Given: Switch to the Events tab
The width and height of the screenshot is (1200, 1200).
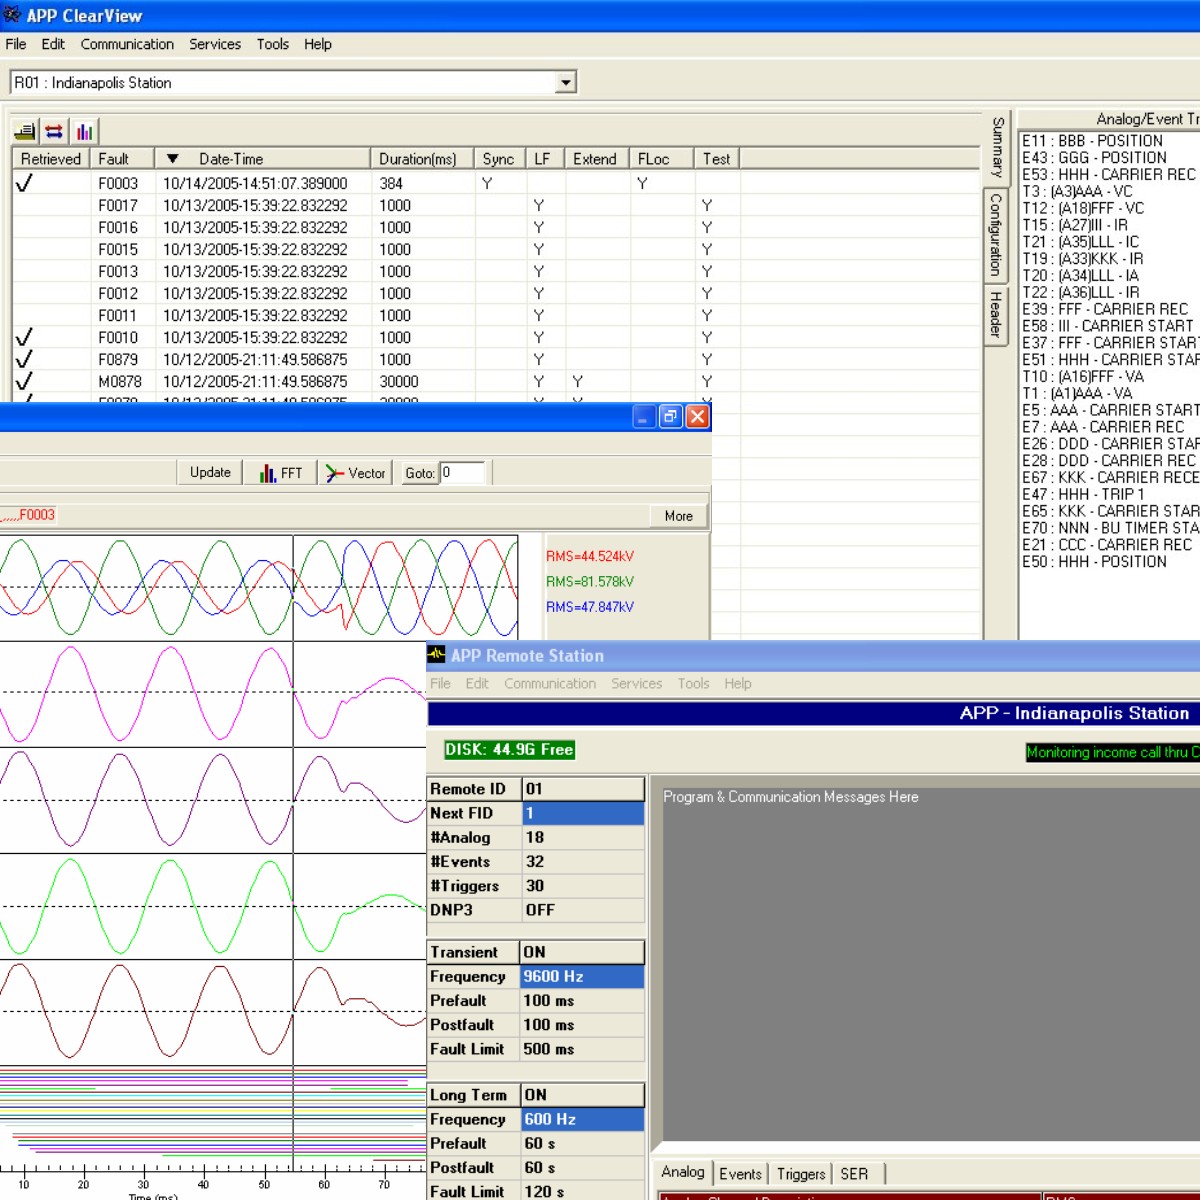Looking at the screenshot, I should pyautogui.click(x=740, y=1173).
